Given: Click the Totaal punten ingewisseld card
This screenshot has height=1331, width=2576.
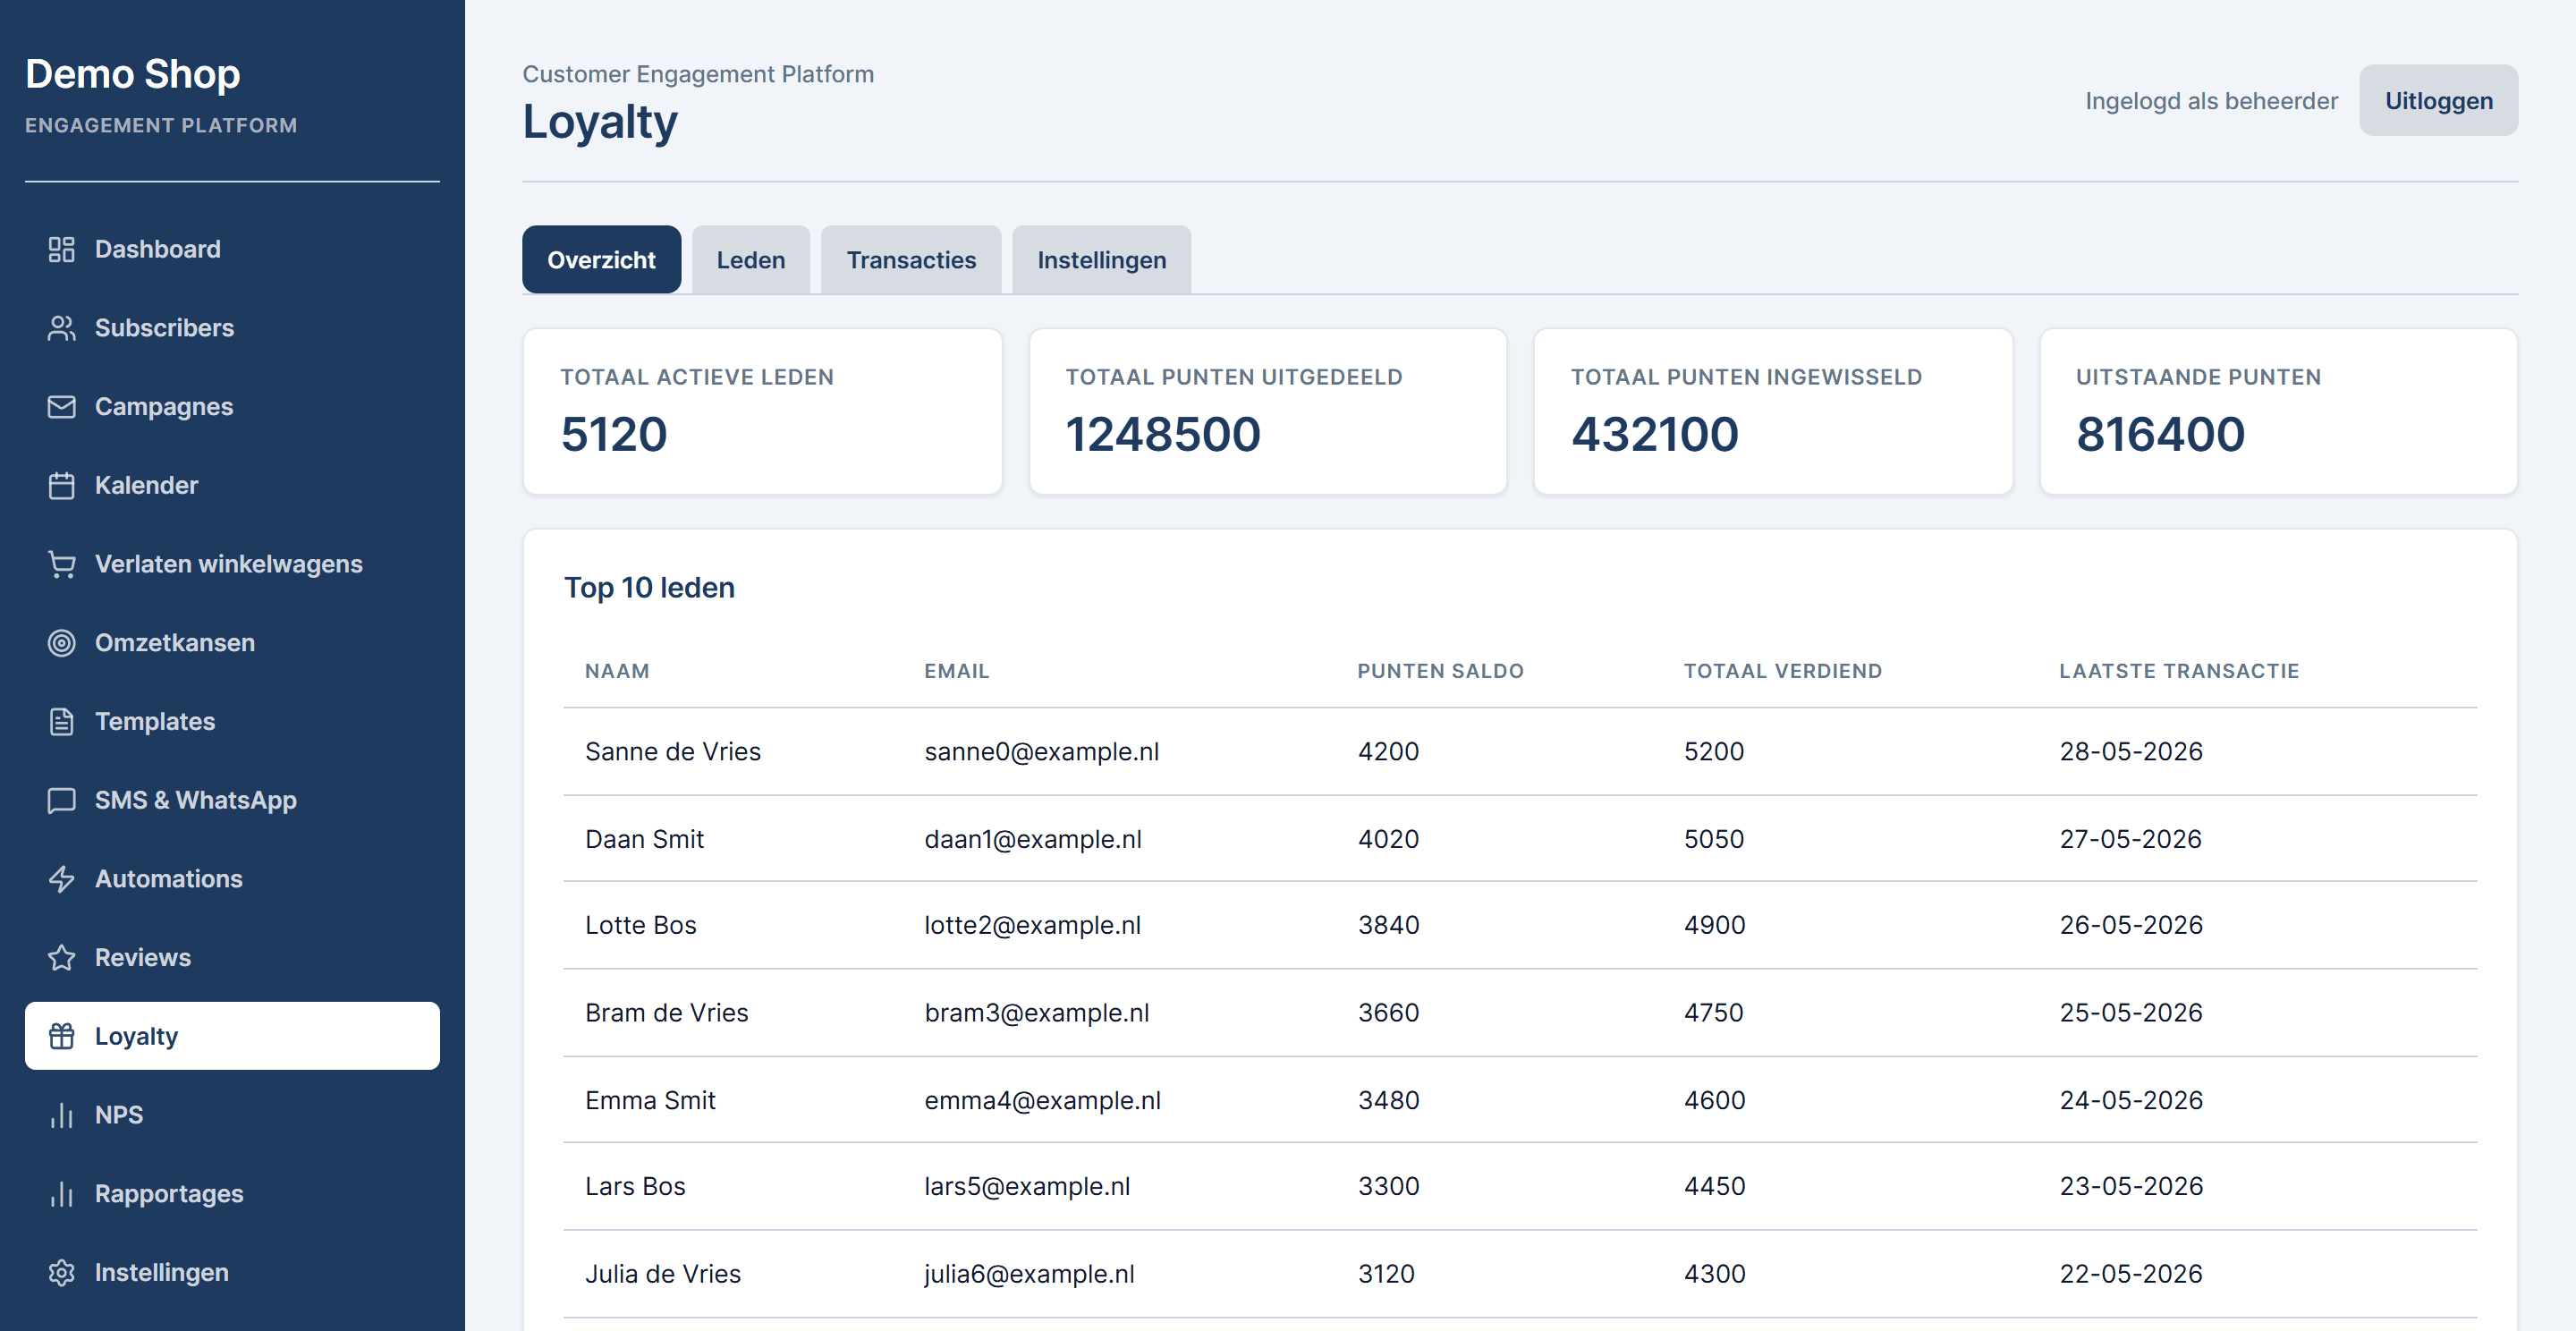Looking at the screenshot, I should coord(1773,412).
